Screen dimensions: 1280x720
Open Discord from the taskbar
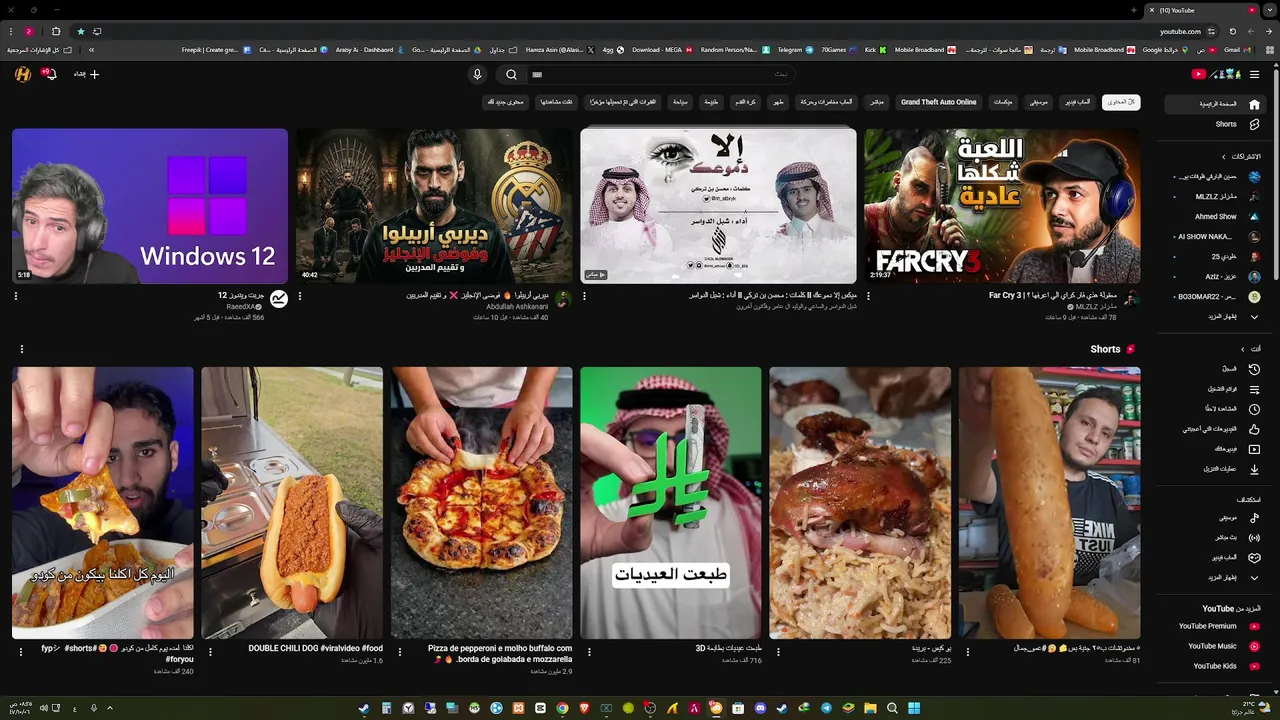760,708
